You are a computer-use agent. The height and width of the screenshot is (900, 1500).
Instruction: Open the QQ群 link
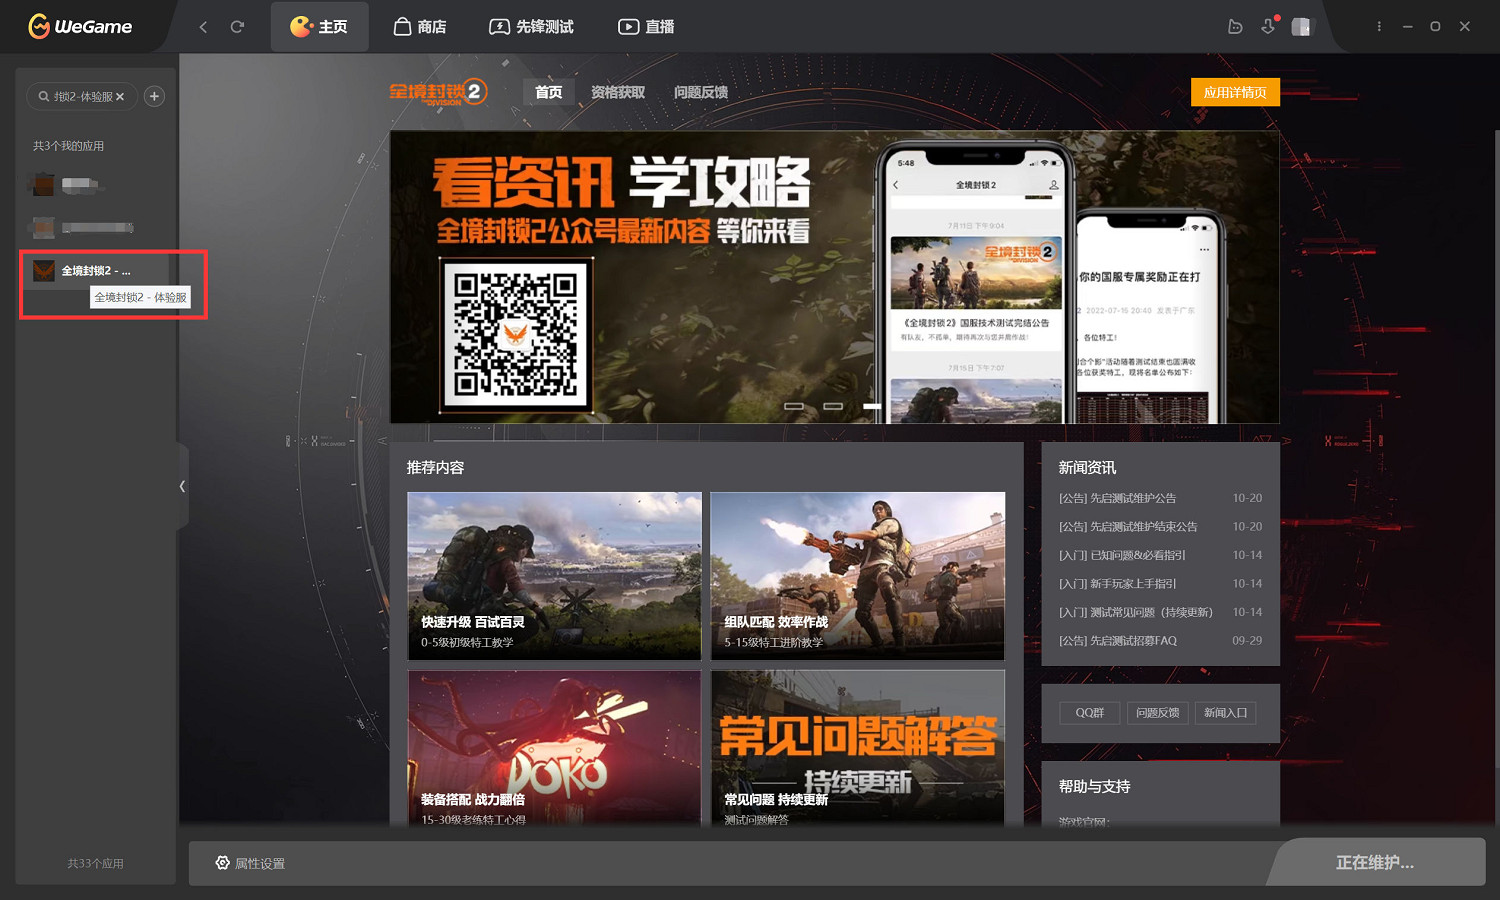pyautogui.click(x=1089, y=712)
